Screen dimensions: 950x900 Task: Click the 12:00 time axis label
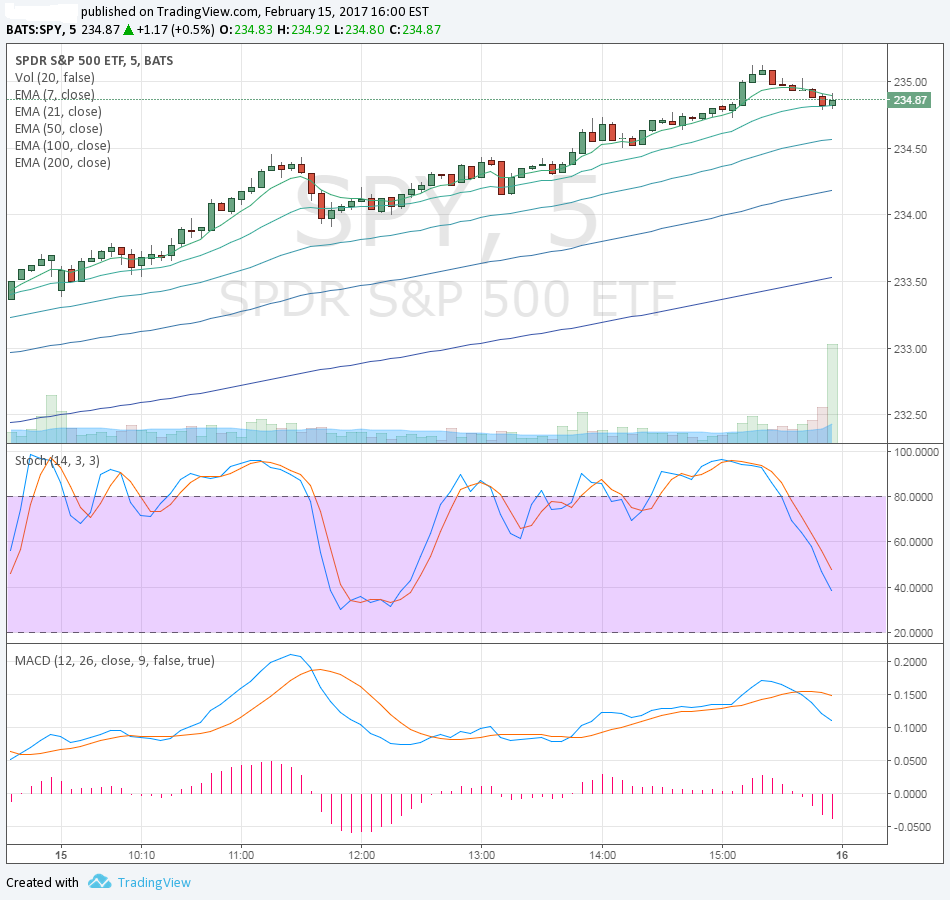click(362, 856)
